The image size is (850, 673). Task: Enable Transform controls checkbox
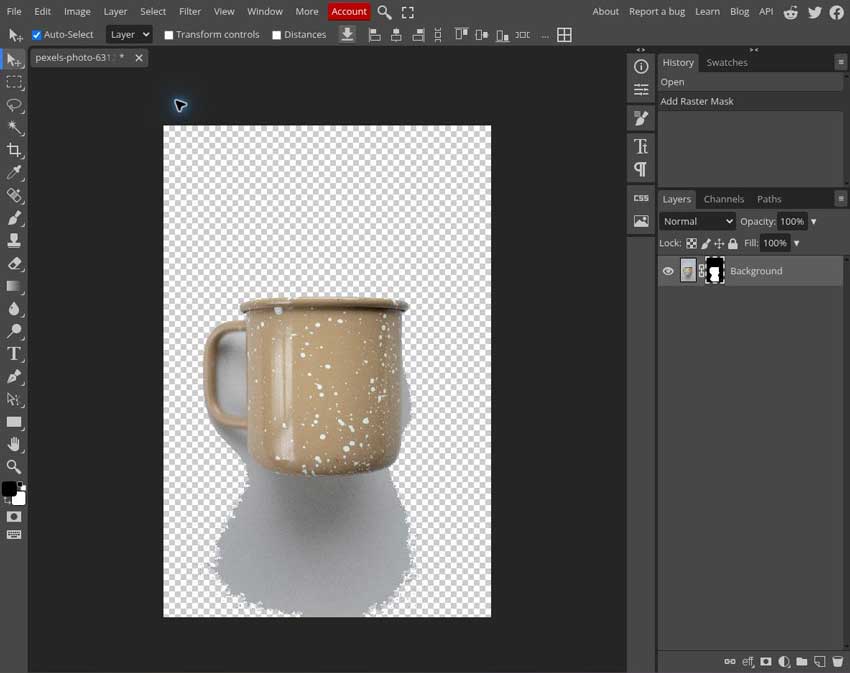(x=169, y=35)
